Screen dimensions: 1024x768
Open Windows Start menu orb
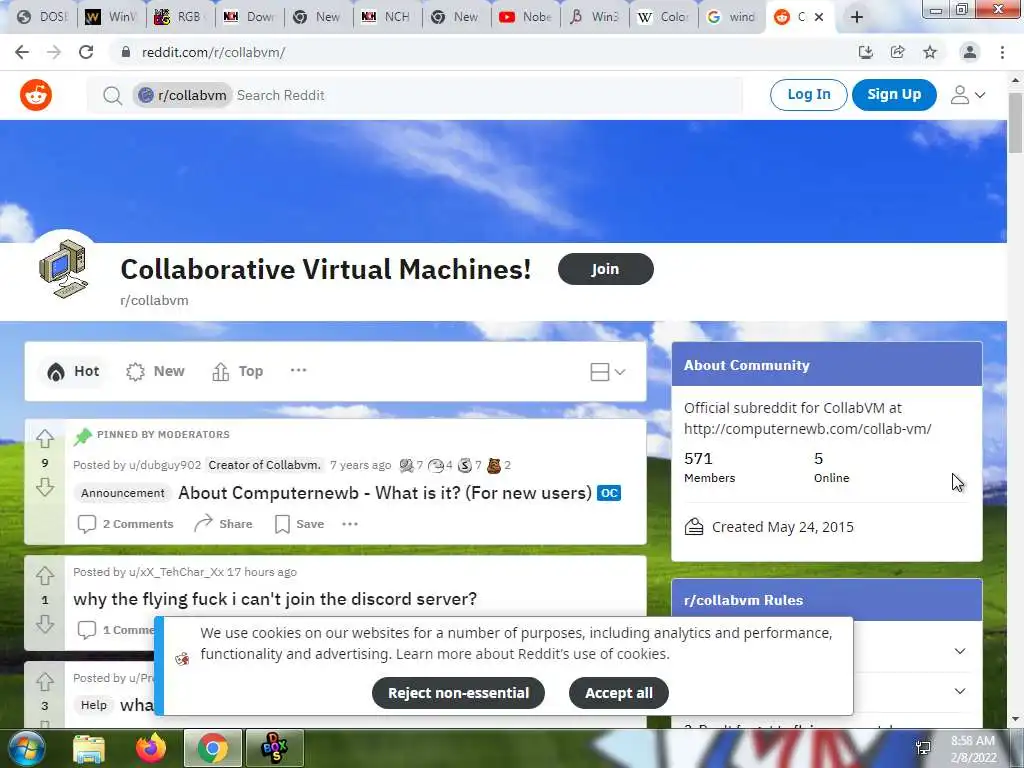pos(26,748)
